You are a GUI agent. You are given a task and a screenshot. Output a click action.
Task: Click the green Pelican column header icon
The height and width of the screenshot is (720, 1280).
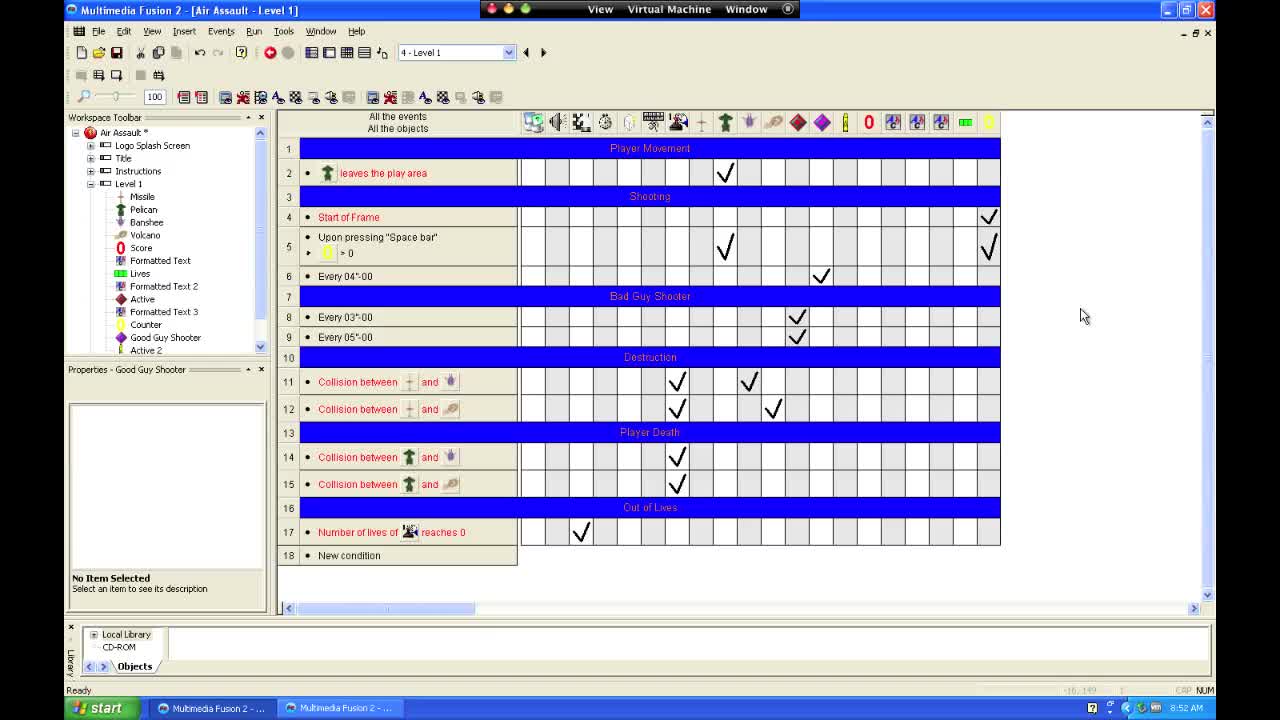tap(725, 122)
